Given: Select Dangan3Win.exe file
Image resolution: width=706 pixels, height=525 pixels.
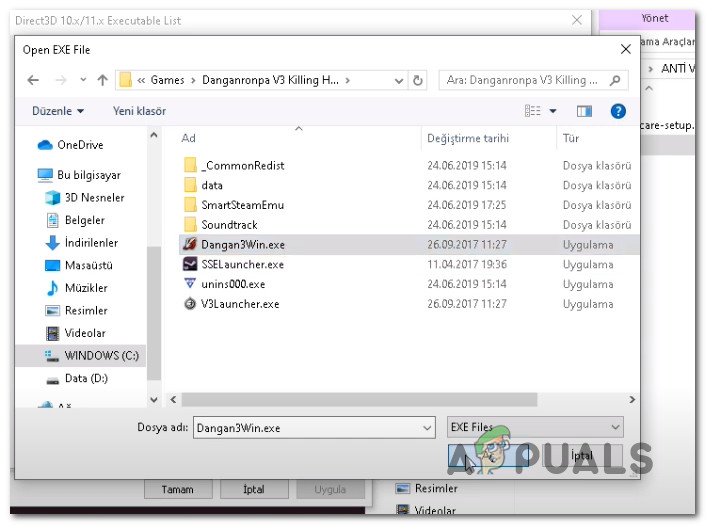Looking at the screenshot, I should pos(409,244).
